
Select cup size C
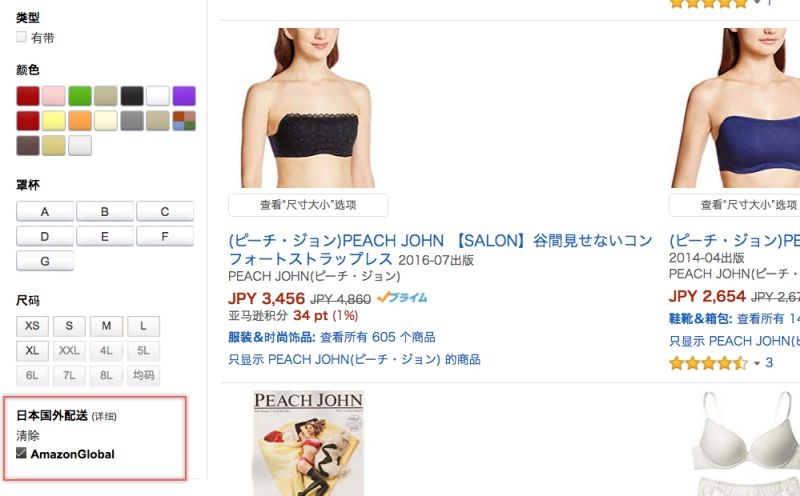(165, 211)
